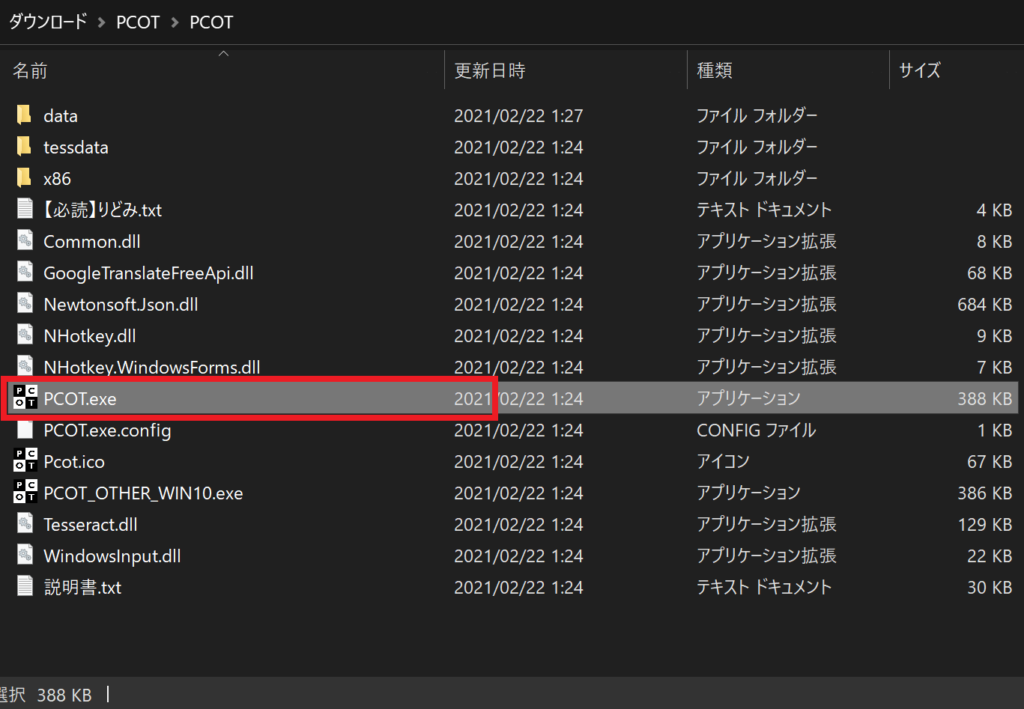1024x709 pixels.
Task: Click the 684 KB size of Newtonsoft.Json.dll
Action: [985, 304]
